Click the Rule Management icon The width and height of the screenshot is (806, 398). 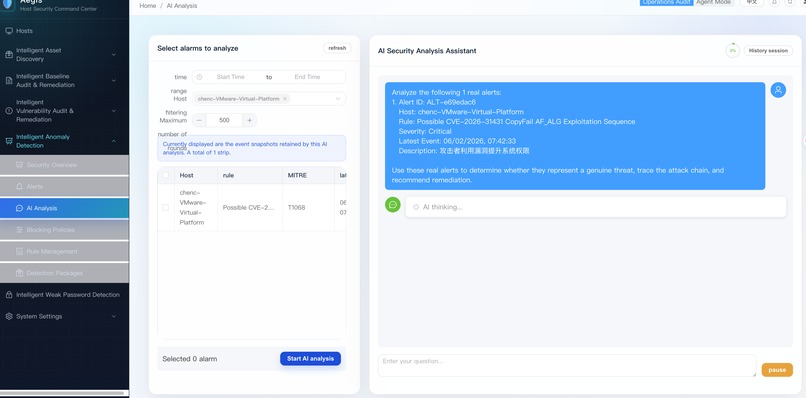click(x=20, y=251)
